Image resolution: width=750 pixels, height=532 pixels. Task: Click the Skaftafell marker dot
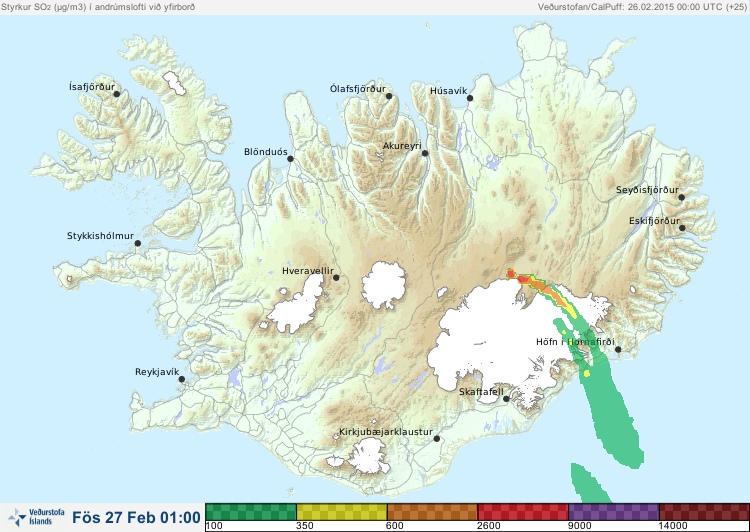point(506,399)
